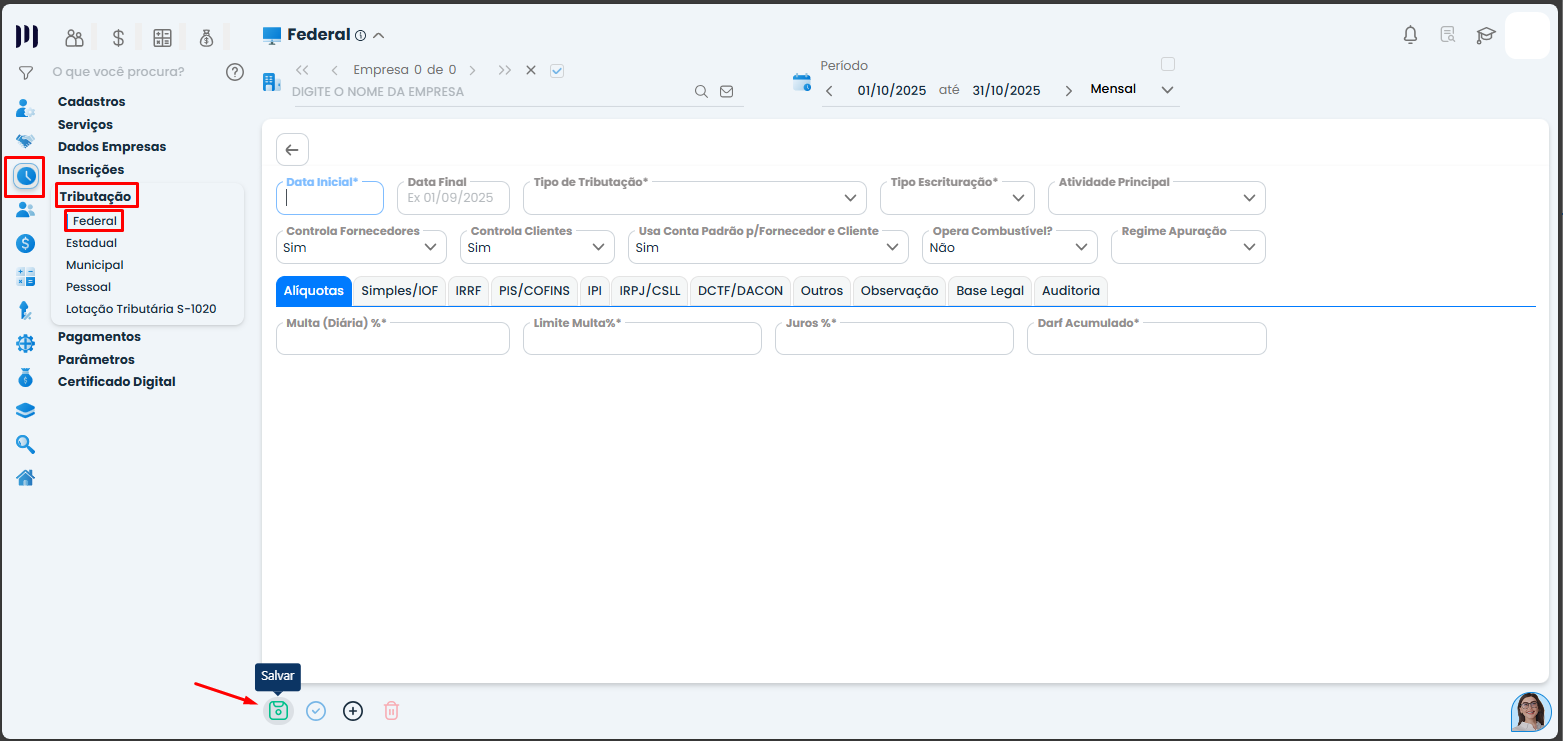Open the notifications bell
The width and height of the screenshot is (1563, 741).
tap(1410, 35)
